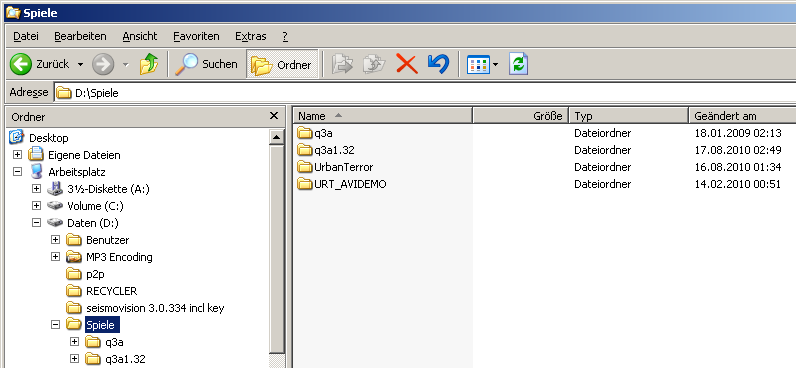Toggle the Ordner folders pane button
Image resolution: width=796 pixels, height=368 pixels.
(282, 64)
